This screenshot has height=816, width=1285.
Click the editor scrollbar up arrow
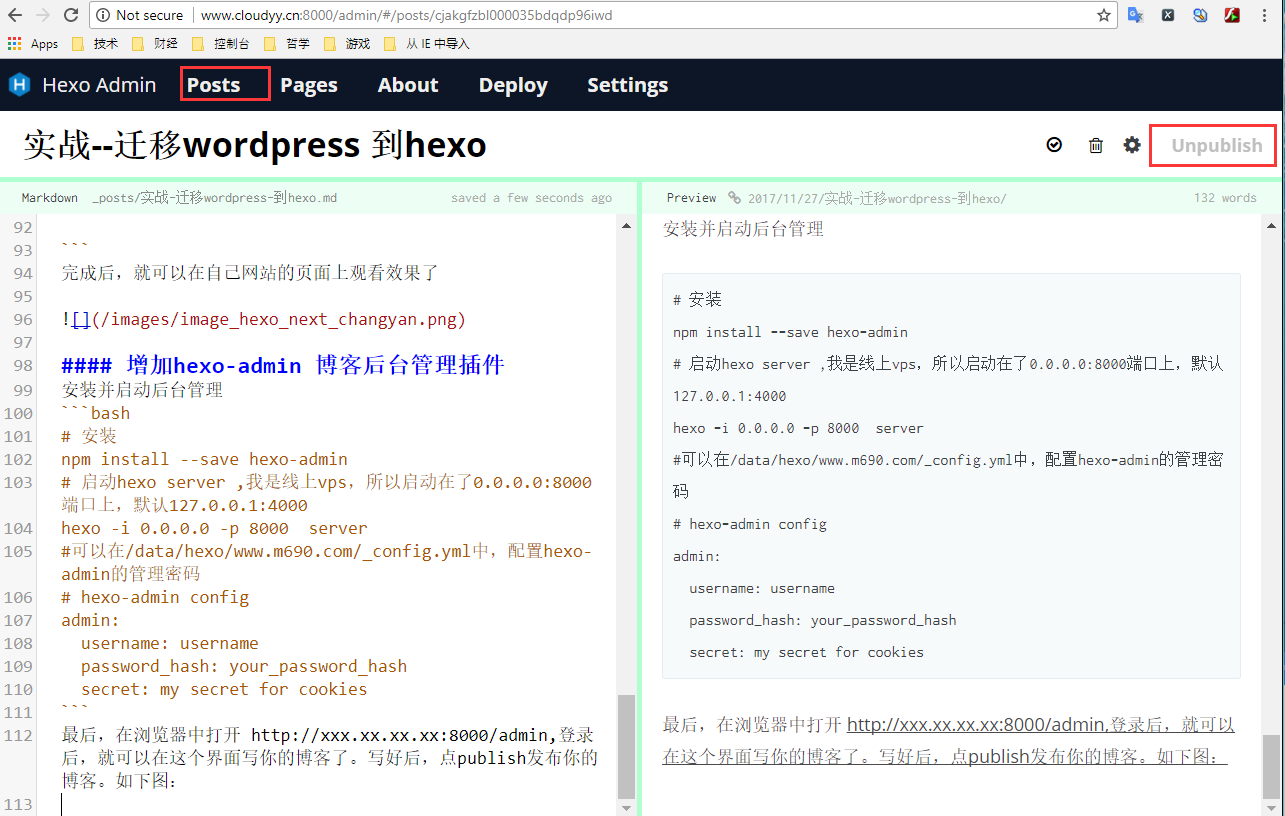point(626,225)
